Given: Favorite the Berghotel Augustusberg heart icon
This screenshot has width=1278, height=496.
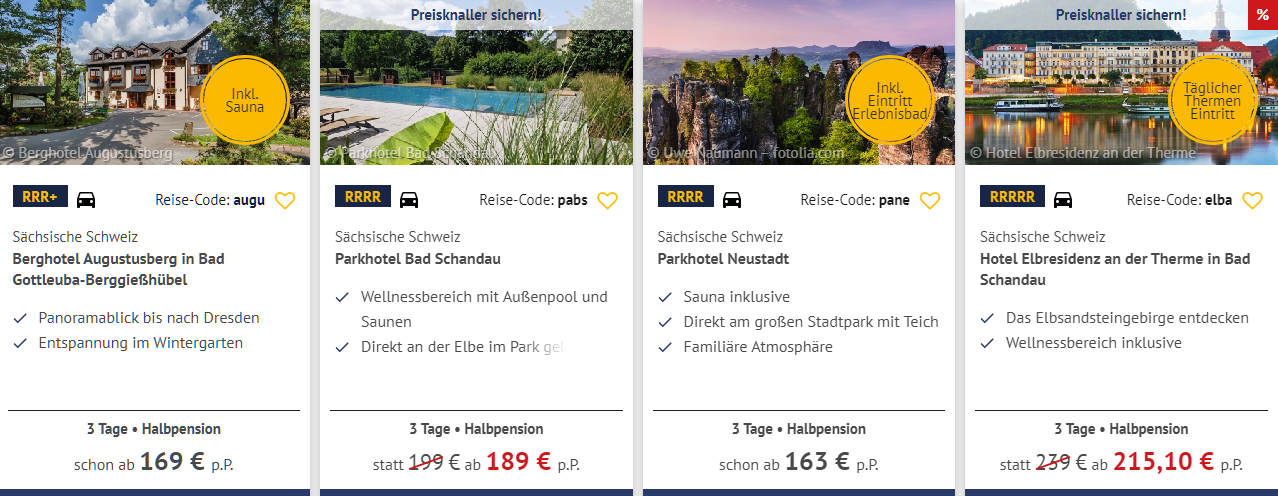Looking at the screenshot, I should click(x=285, y=200).
